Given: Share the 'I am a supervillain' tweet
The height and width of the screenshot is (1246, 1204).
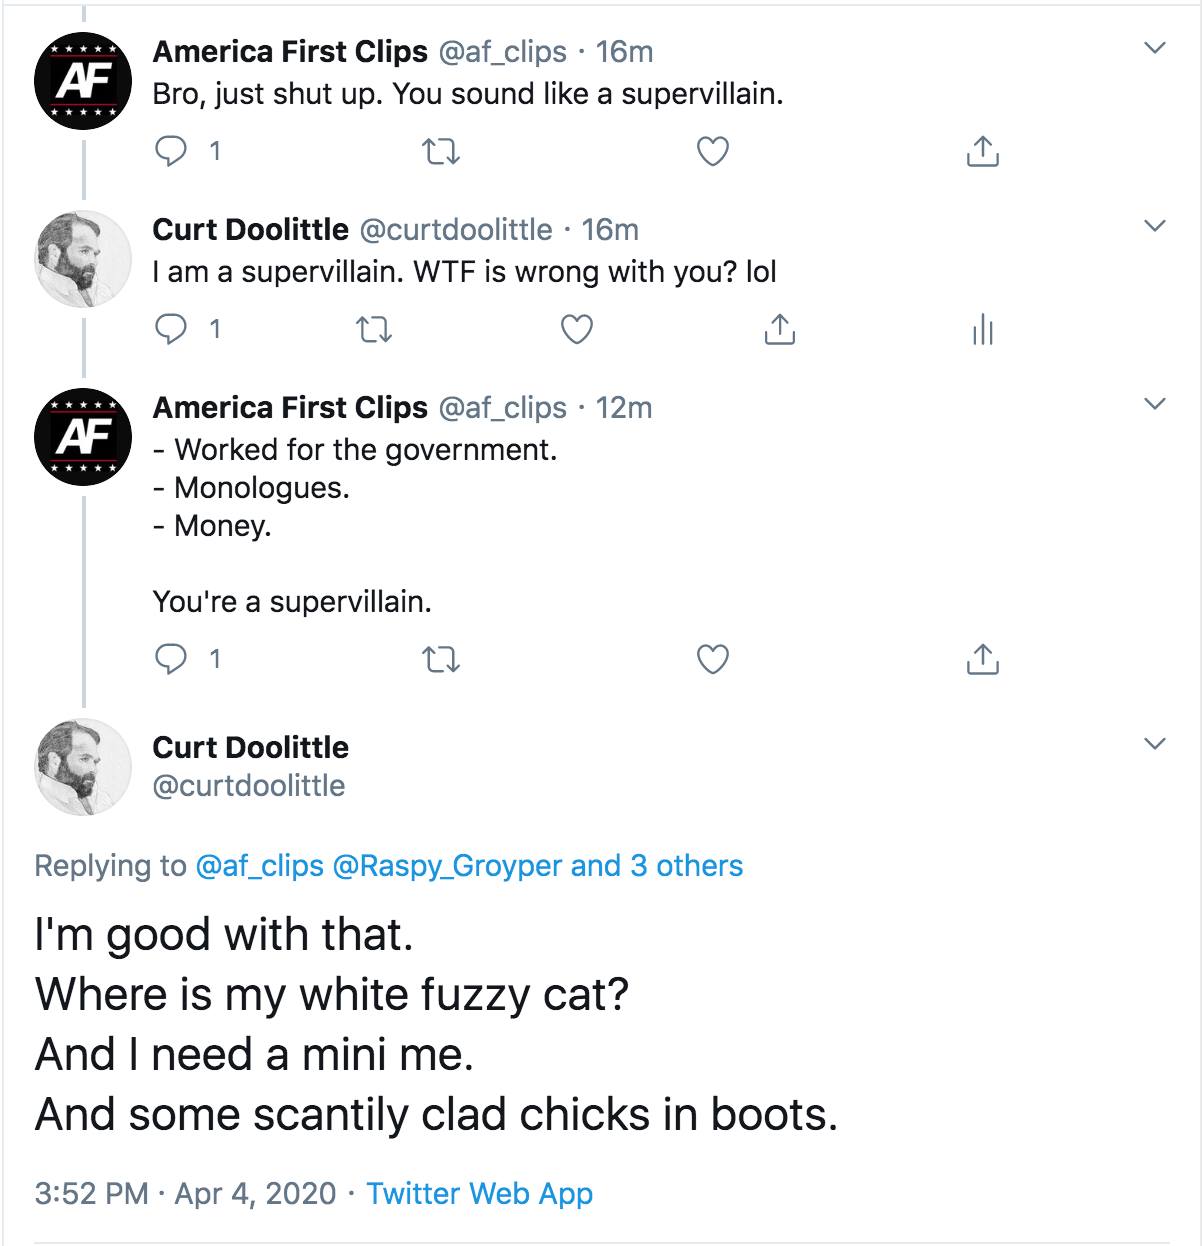Looking at the screenshot, I should point(779,329).
